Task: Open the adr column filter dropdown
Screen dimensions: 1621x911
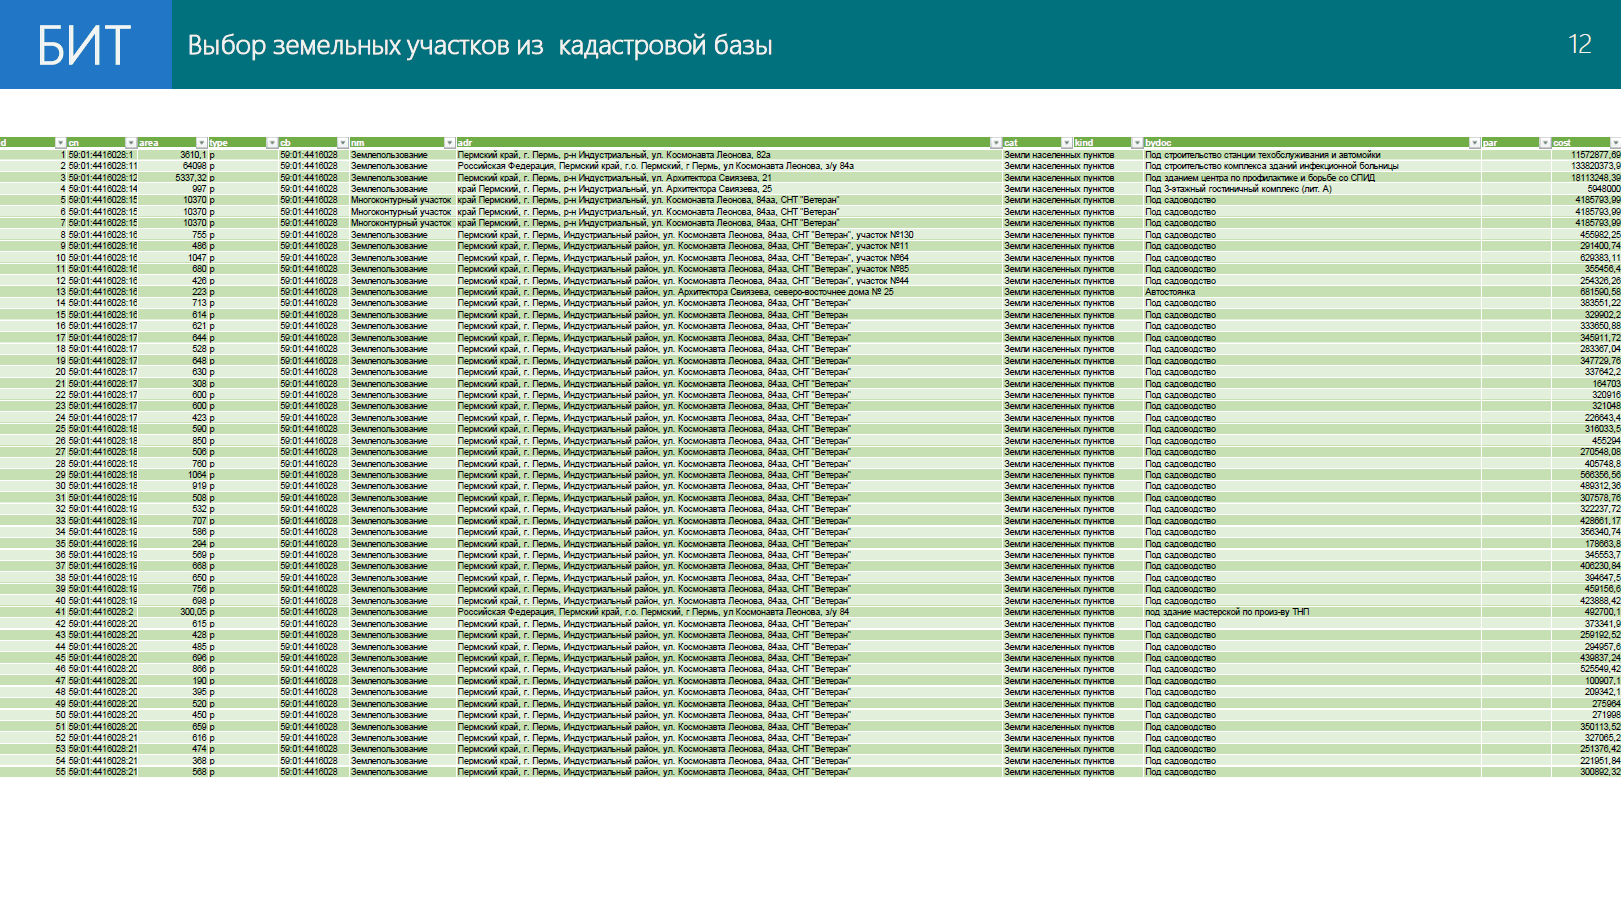Action: tap(996, 143)
